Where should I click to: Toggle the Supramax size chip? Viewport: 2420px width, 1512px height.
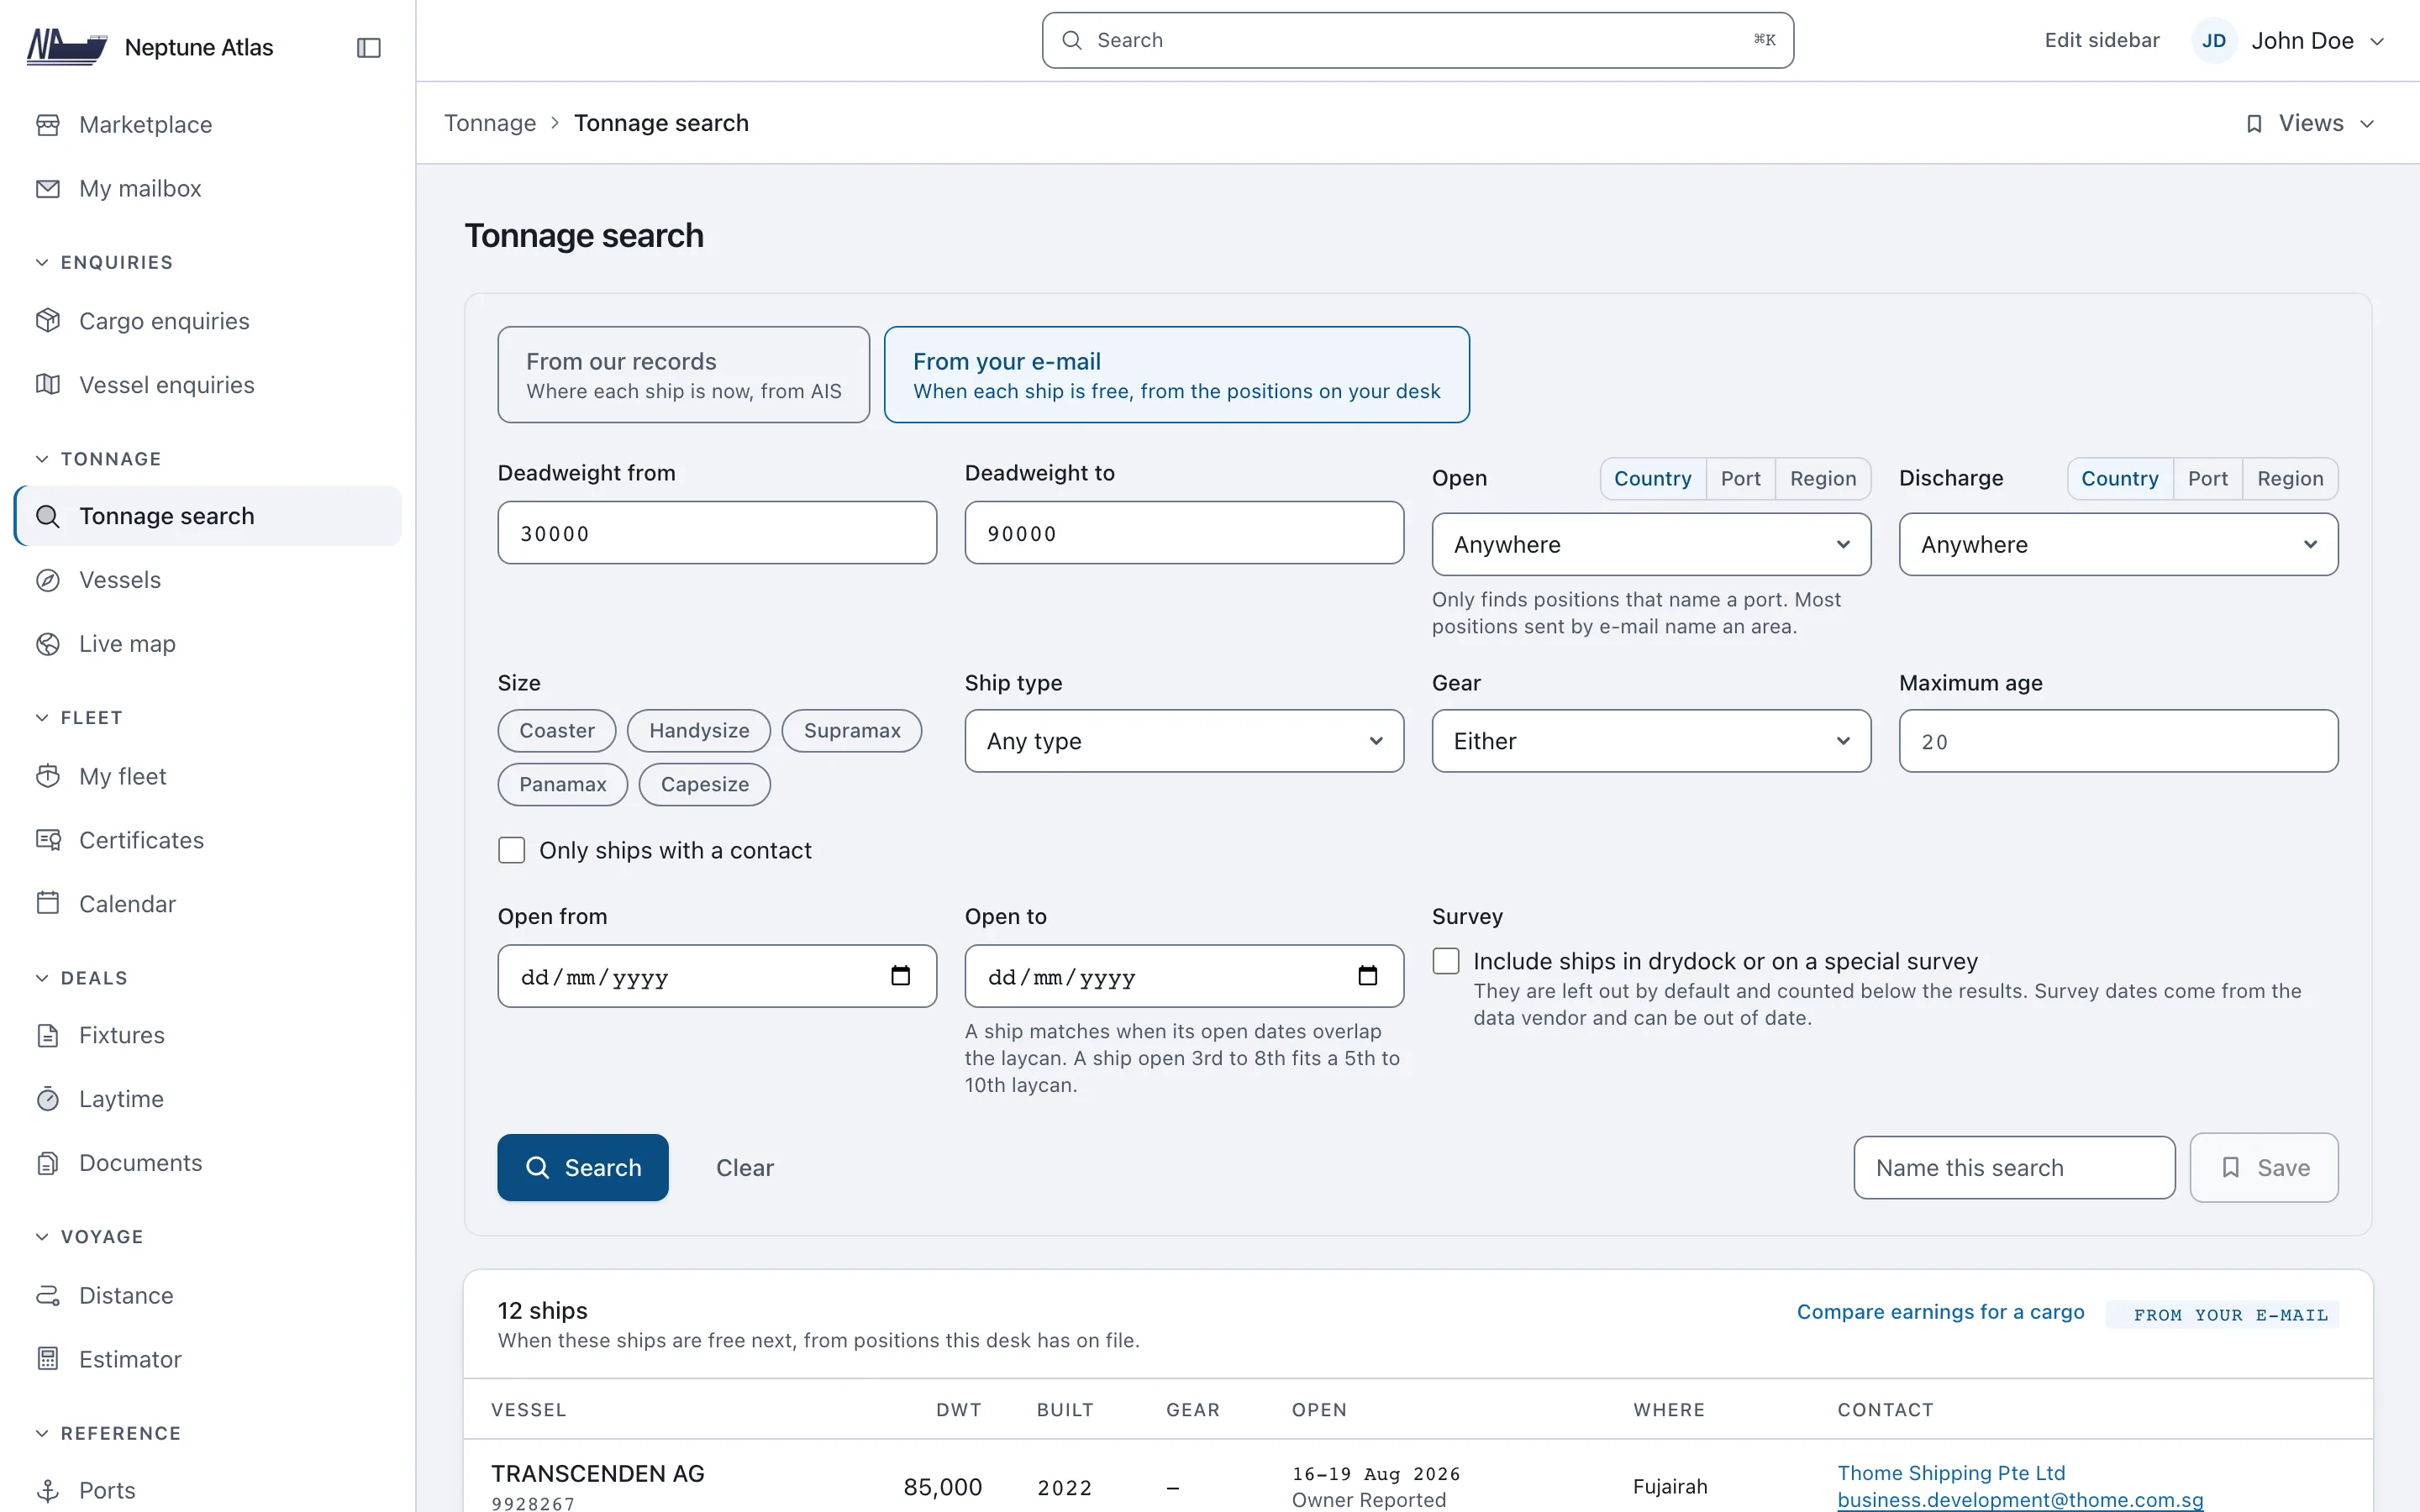tap(852, 731)
